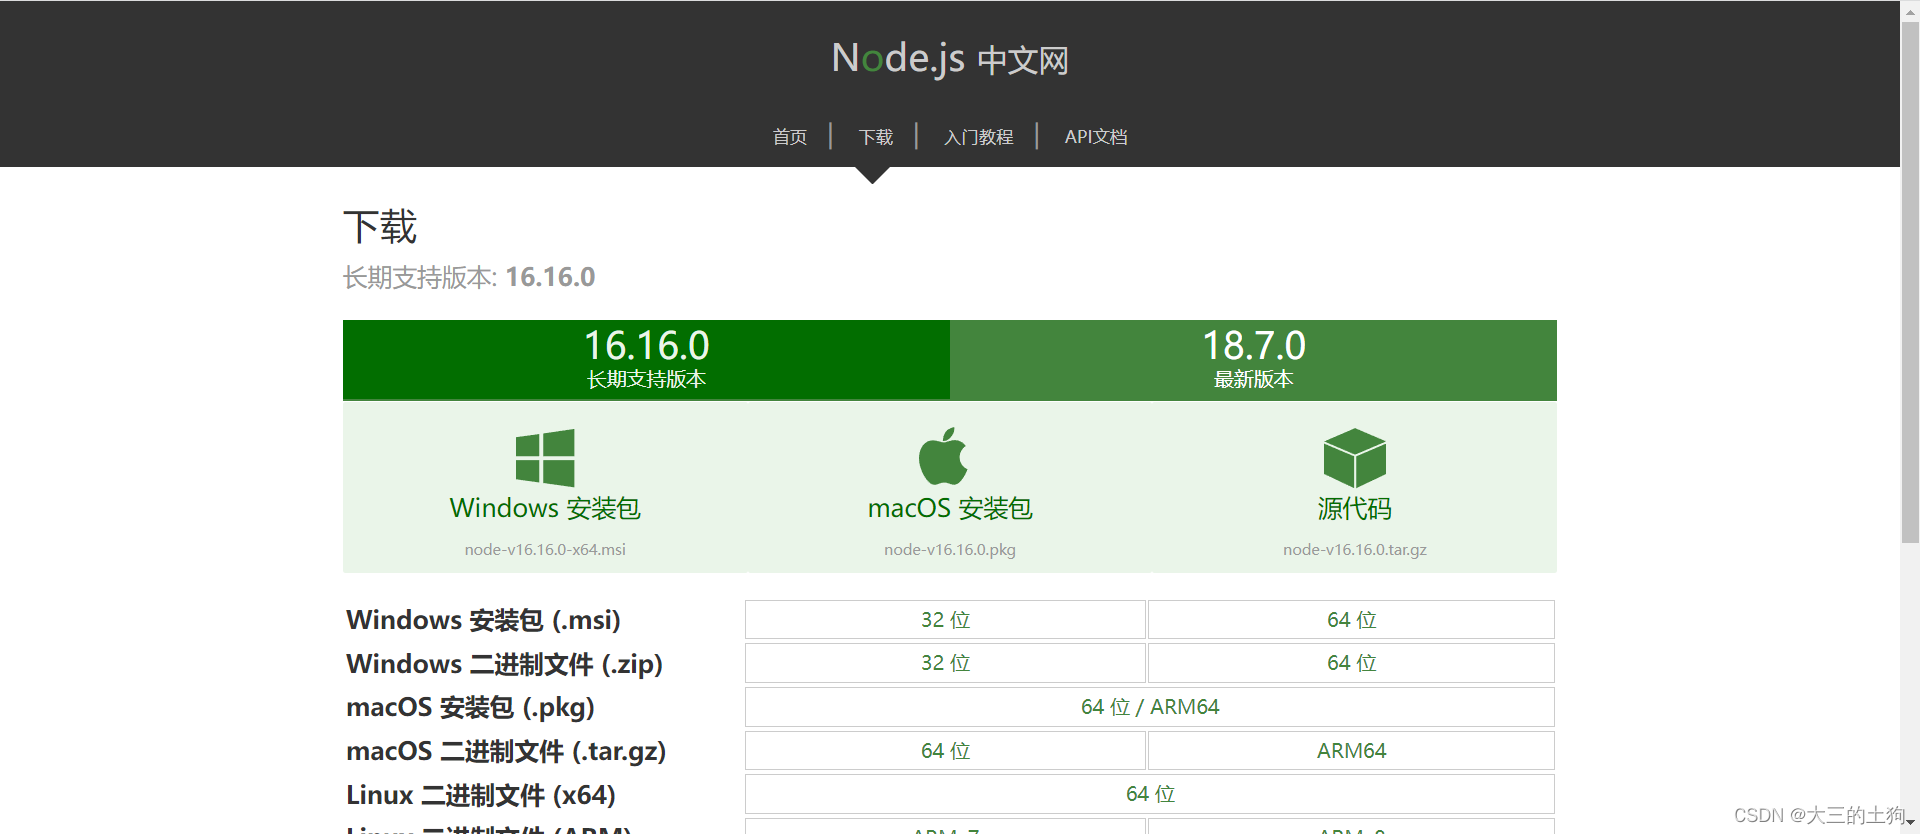Download the macOS 安装包 link
The width and height of the screenshot is (1920, 834).
tap(950, 508)
